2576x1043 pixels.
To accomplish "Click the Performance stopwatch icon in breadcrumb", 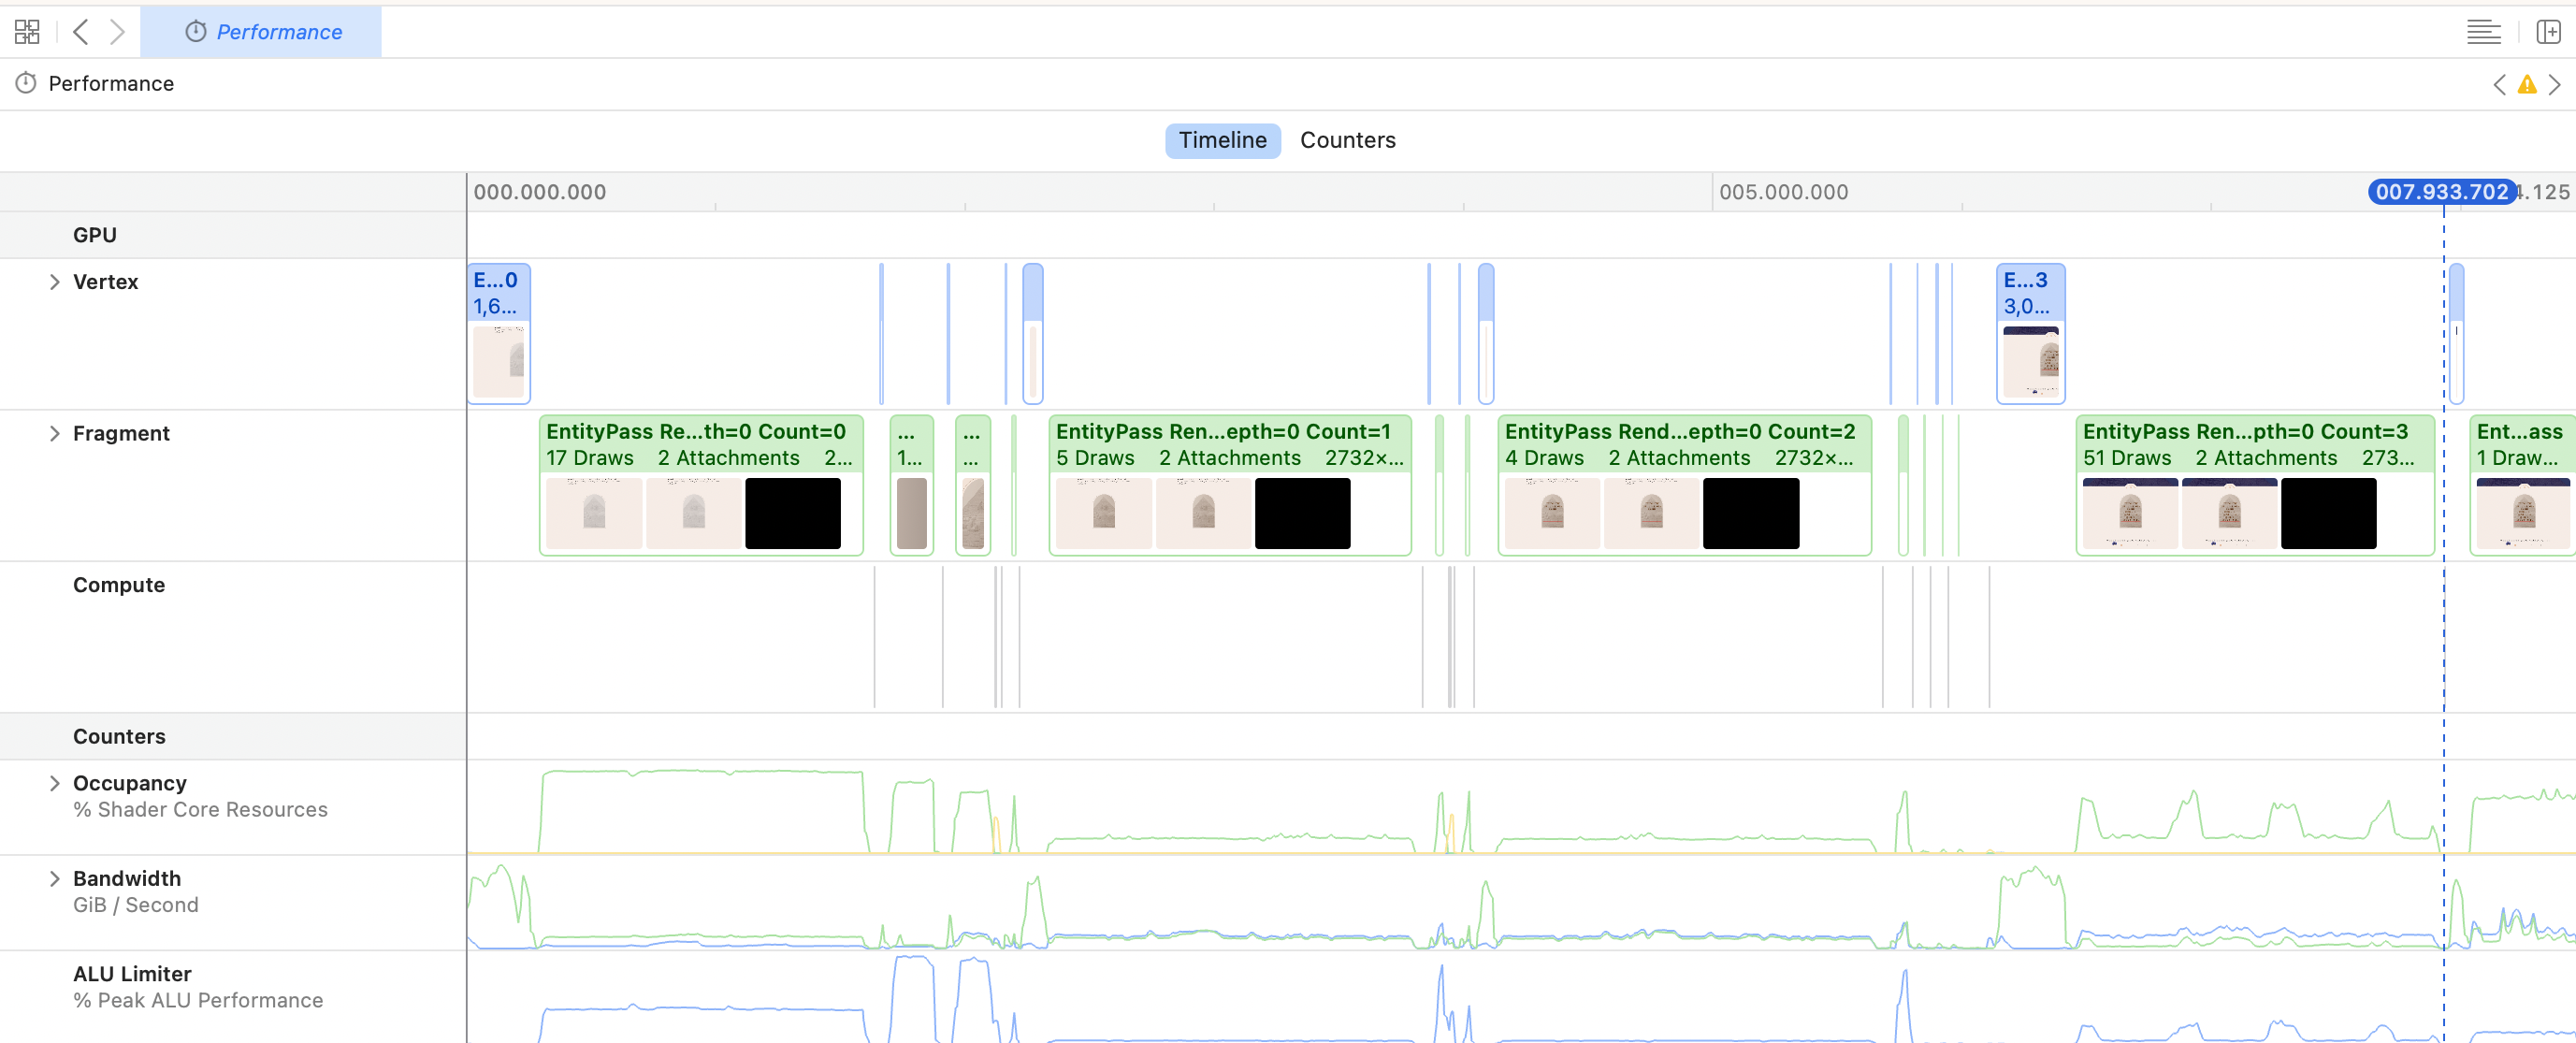I will [26, 84].
